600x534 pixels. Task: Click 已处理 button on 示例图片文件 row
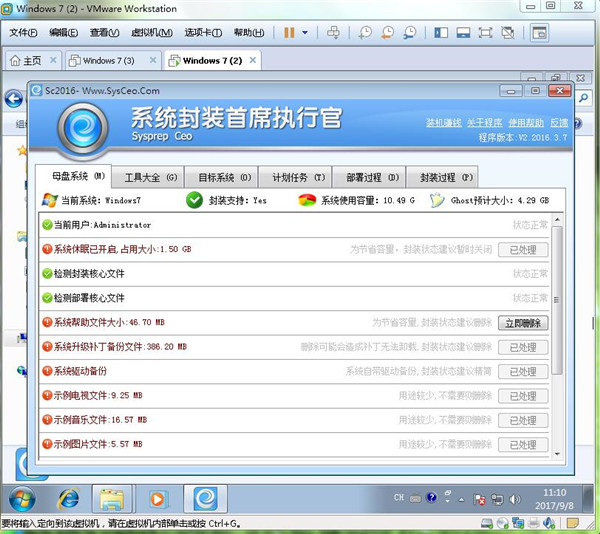click(x=523, y=444)
